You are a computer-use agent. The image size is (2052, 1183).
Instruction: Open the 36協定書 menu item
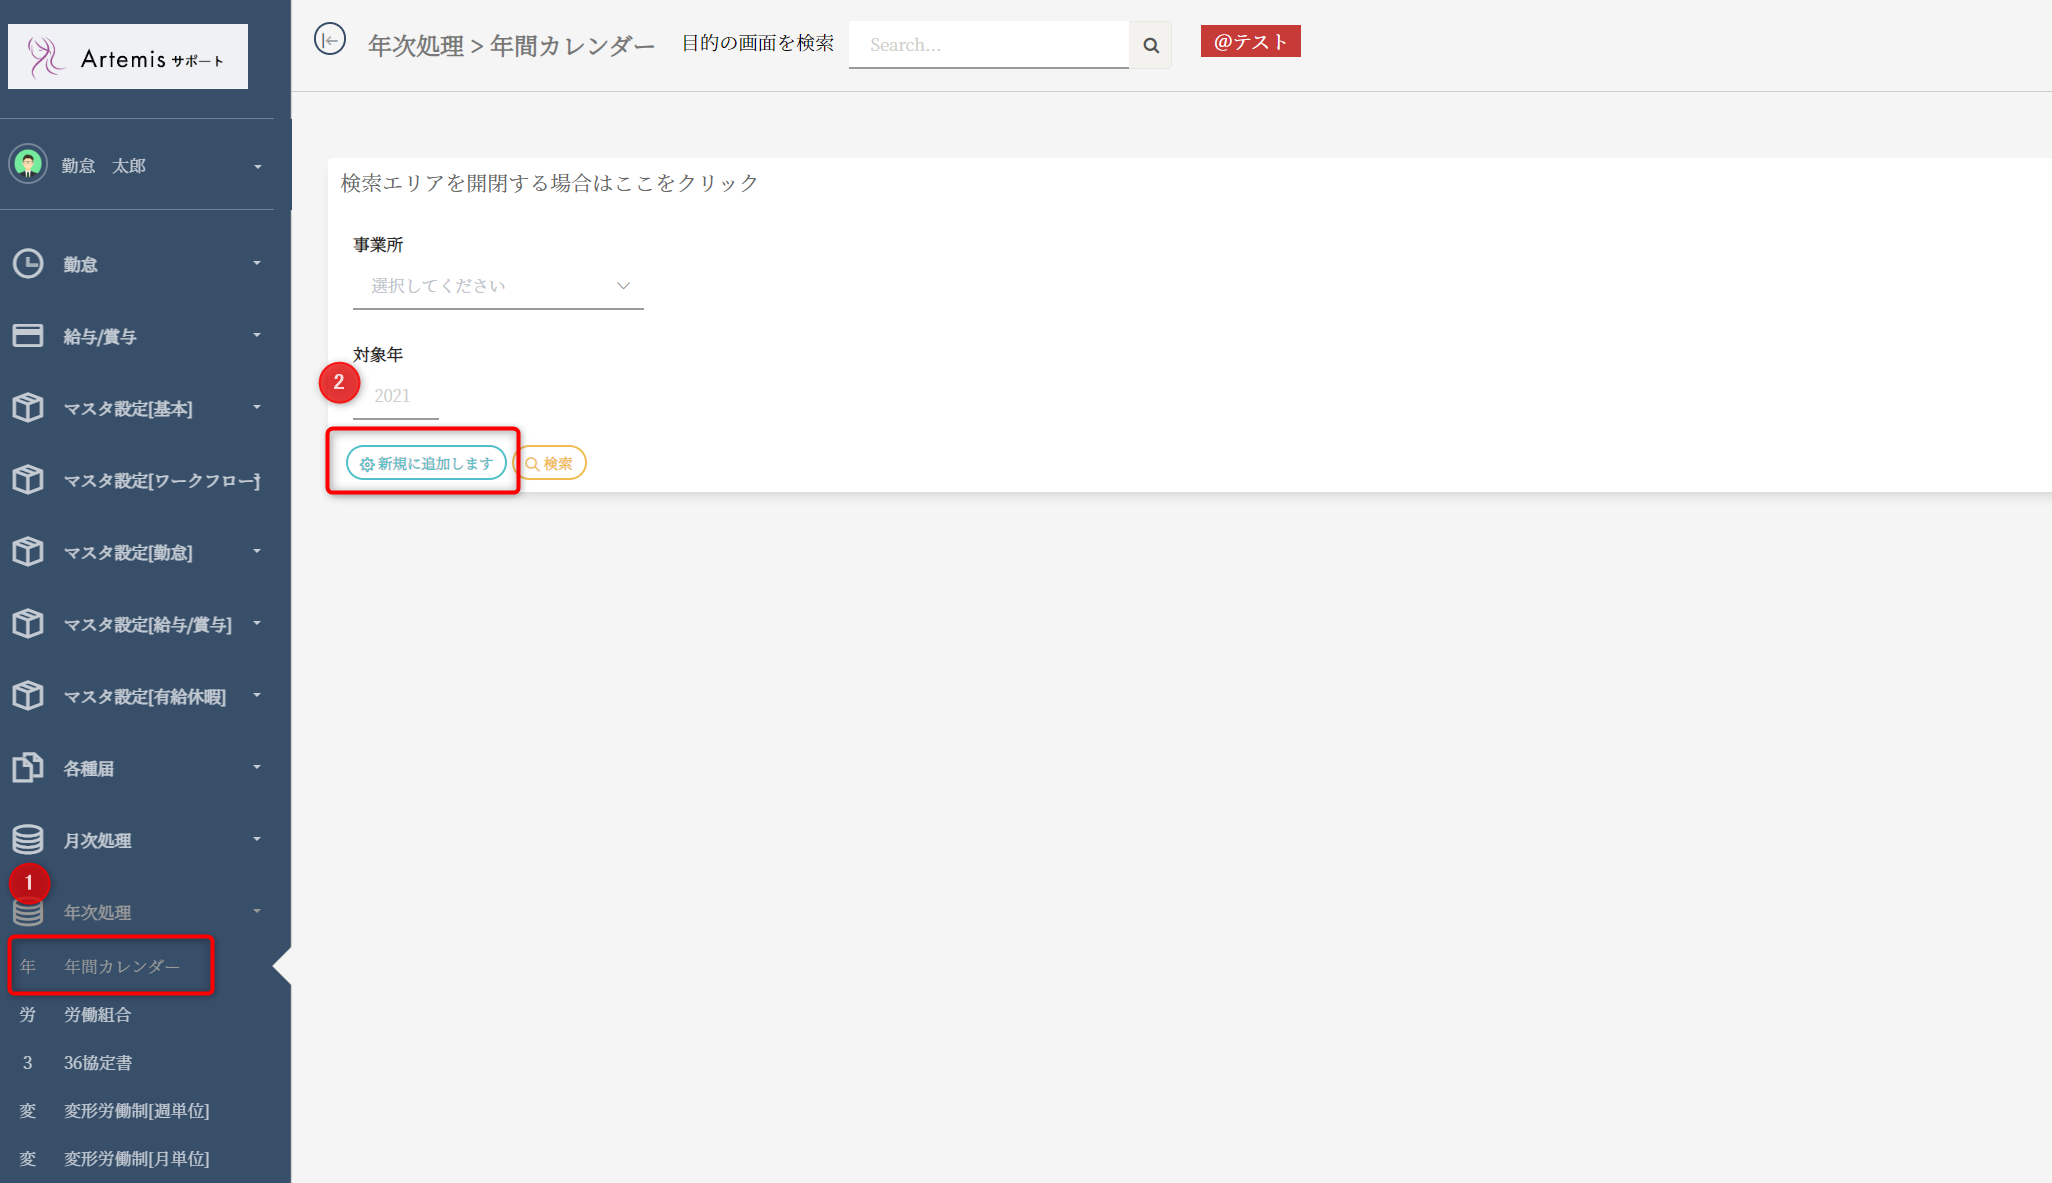[x=98, y=1063]
